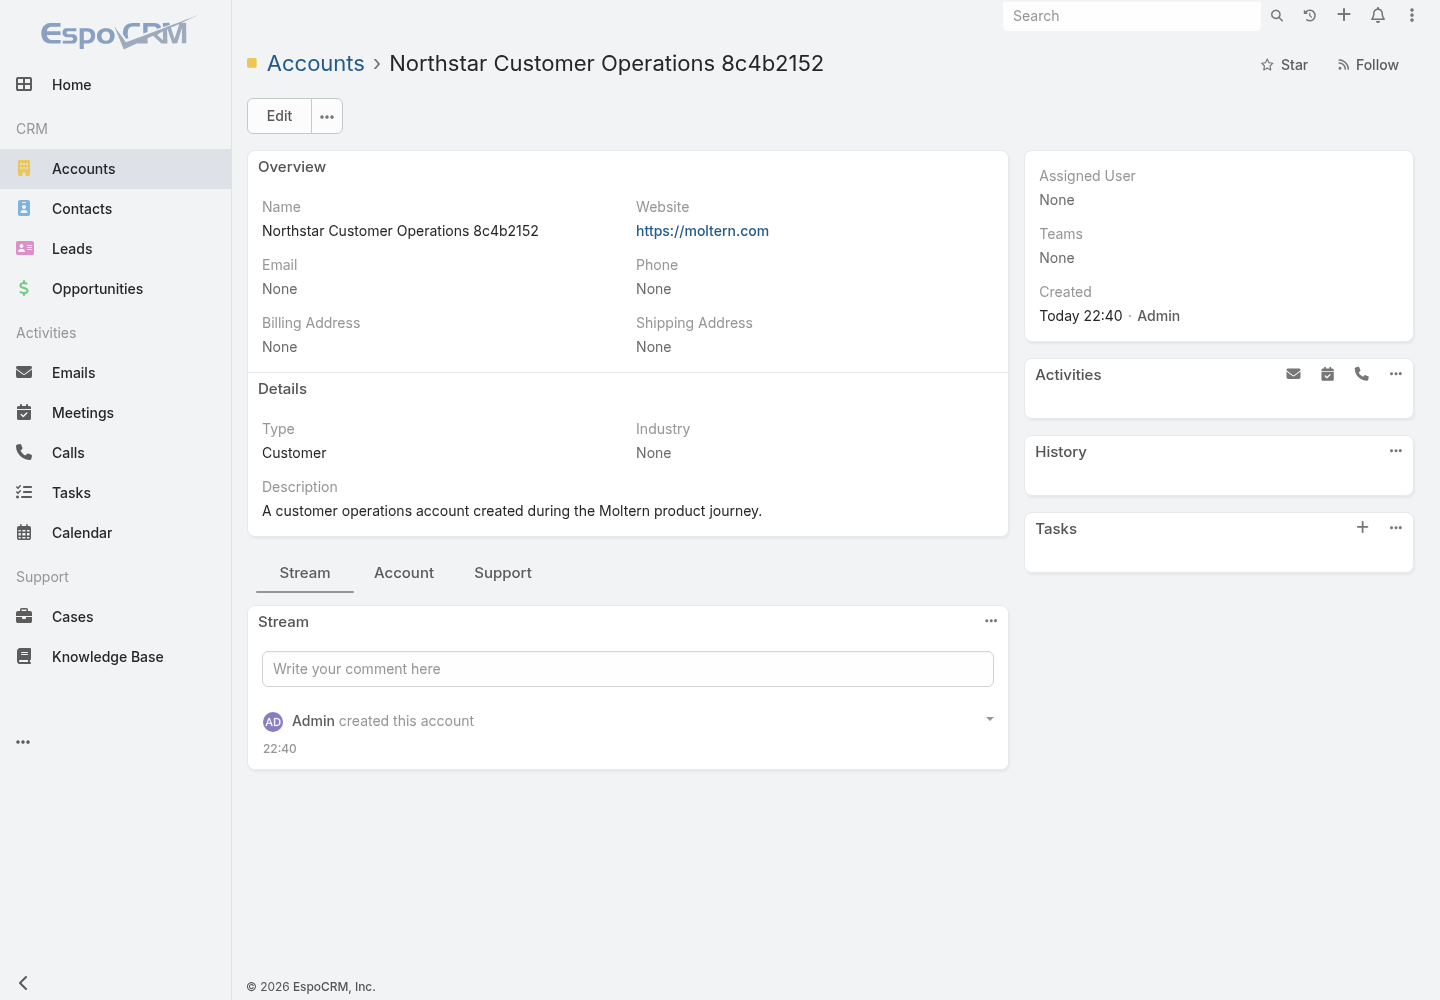Open Meetings in the sidebar
This screenshot has width=1440, height=1000.
116,413
